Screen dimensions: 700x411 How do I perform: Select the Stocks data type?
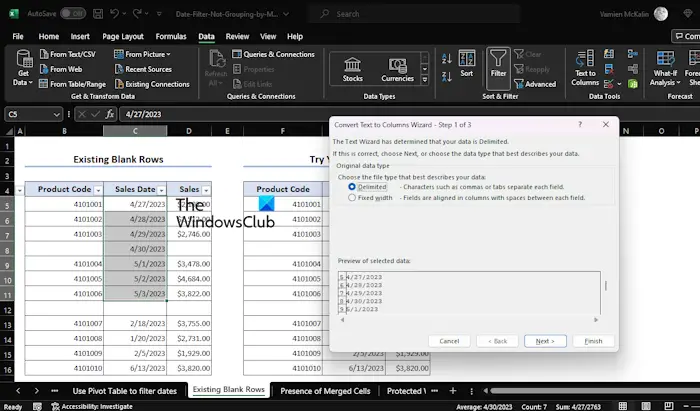pyautogui.click(x=352, y=69)
